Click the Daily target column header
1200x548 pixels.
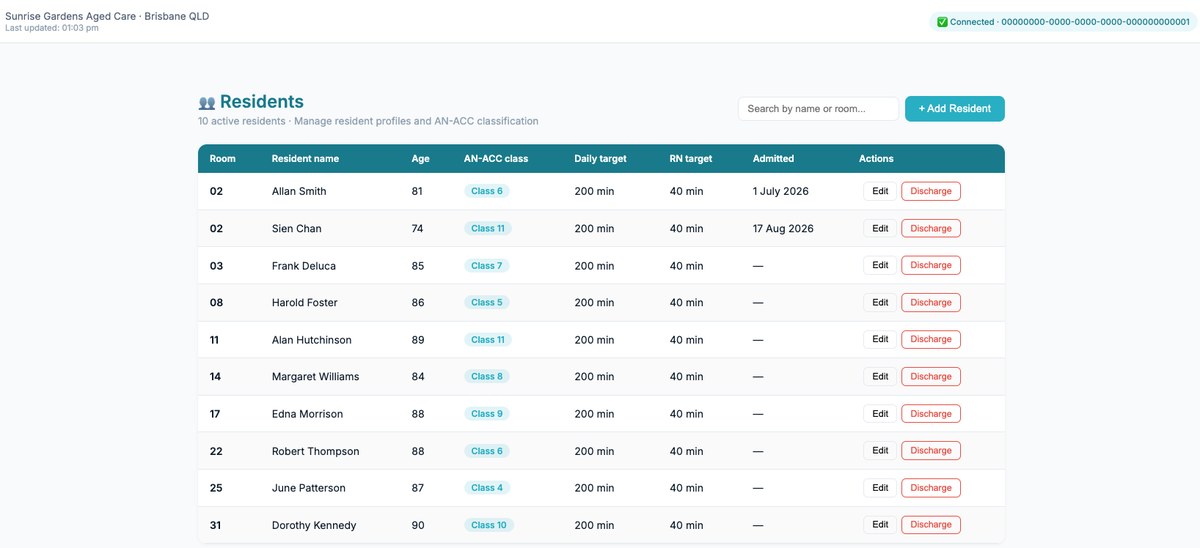click(x=600, y=158)
